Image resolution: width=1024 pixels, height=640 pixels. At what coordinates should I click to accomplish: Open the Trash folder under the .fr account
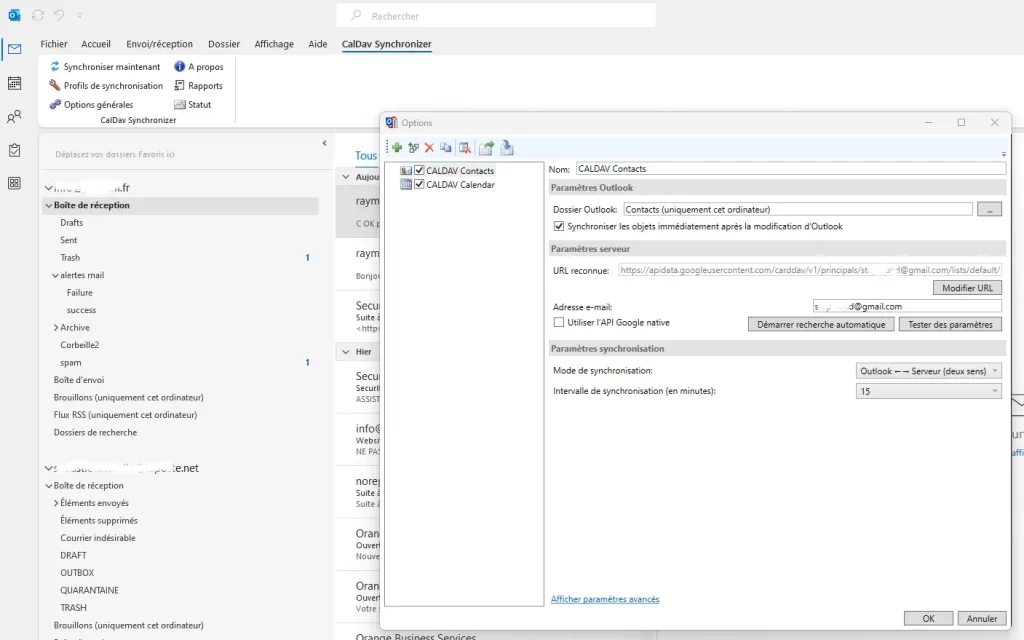[x=70, y=257]
